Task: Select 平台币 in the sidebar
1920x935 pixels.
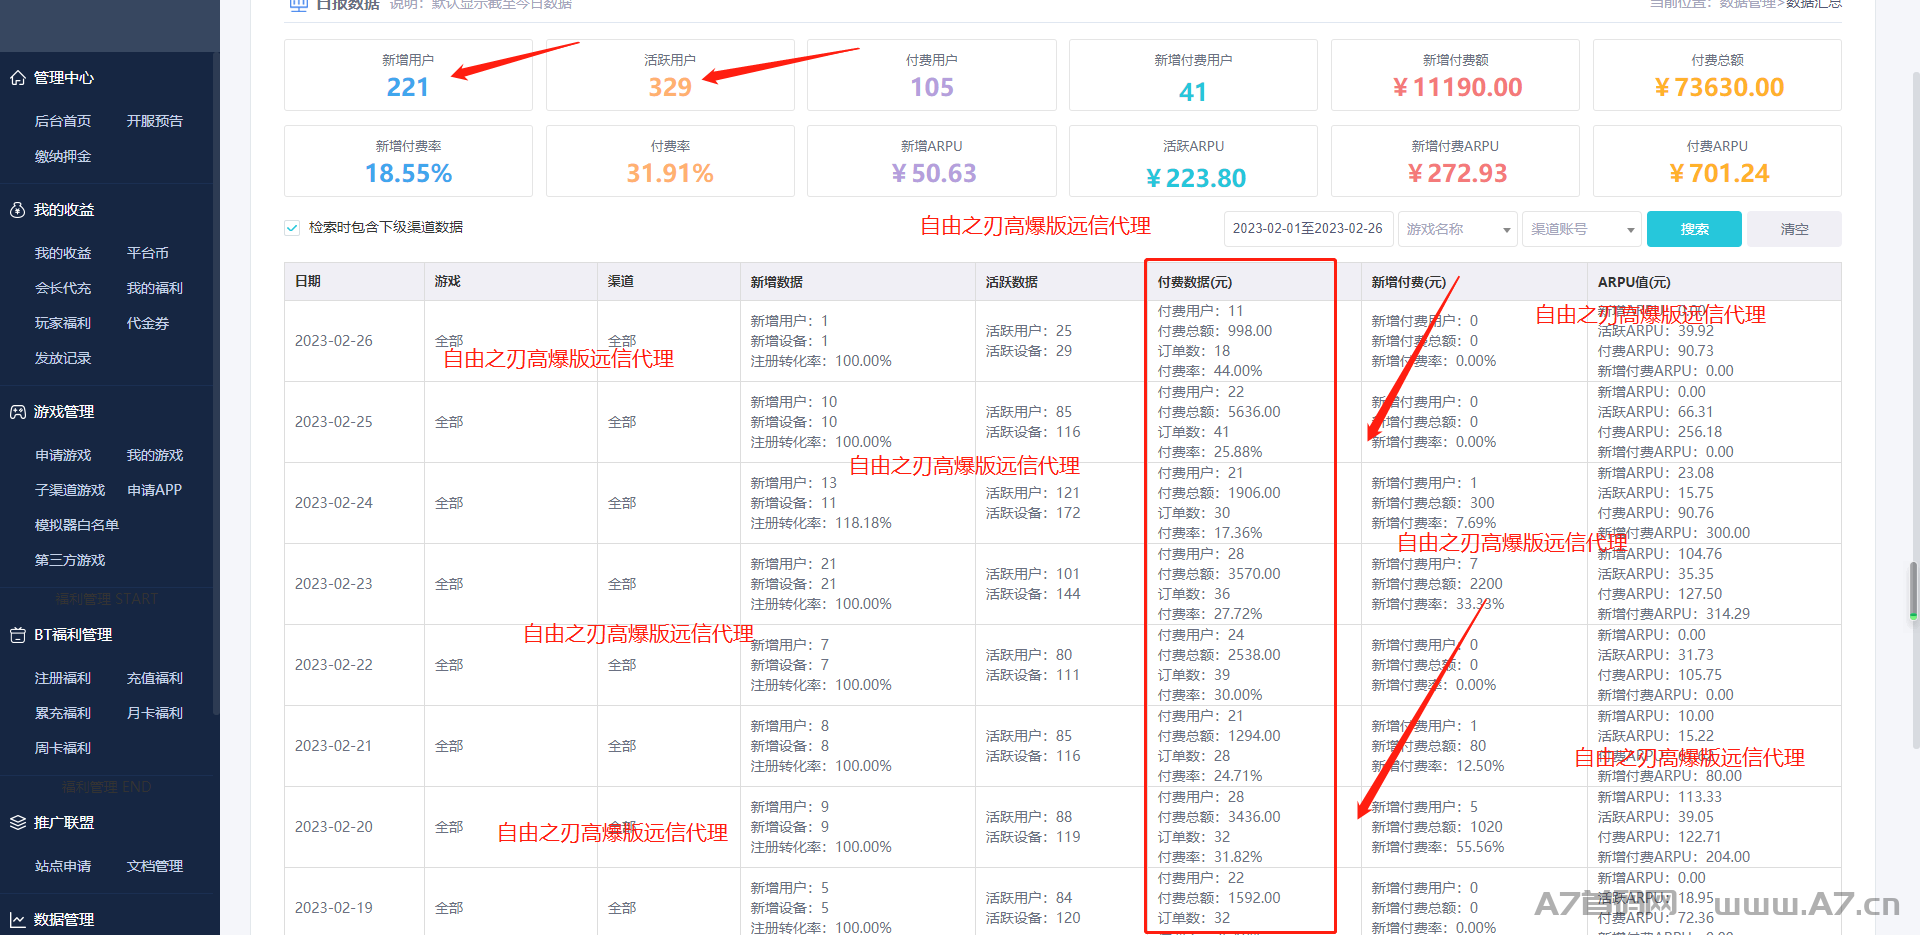Action: [148, 253]
